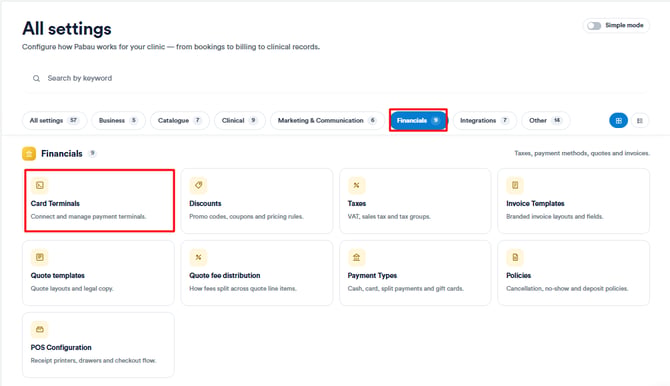The width and height of the screenshot is (670, 386).
Task: Click the Card Terminals icon
Action: pyautogui.click(x=40, y=185)
